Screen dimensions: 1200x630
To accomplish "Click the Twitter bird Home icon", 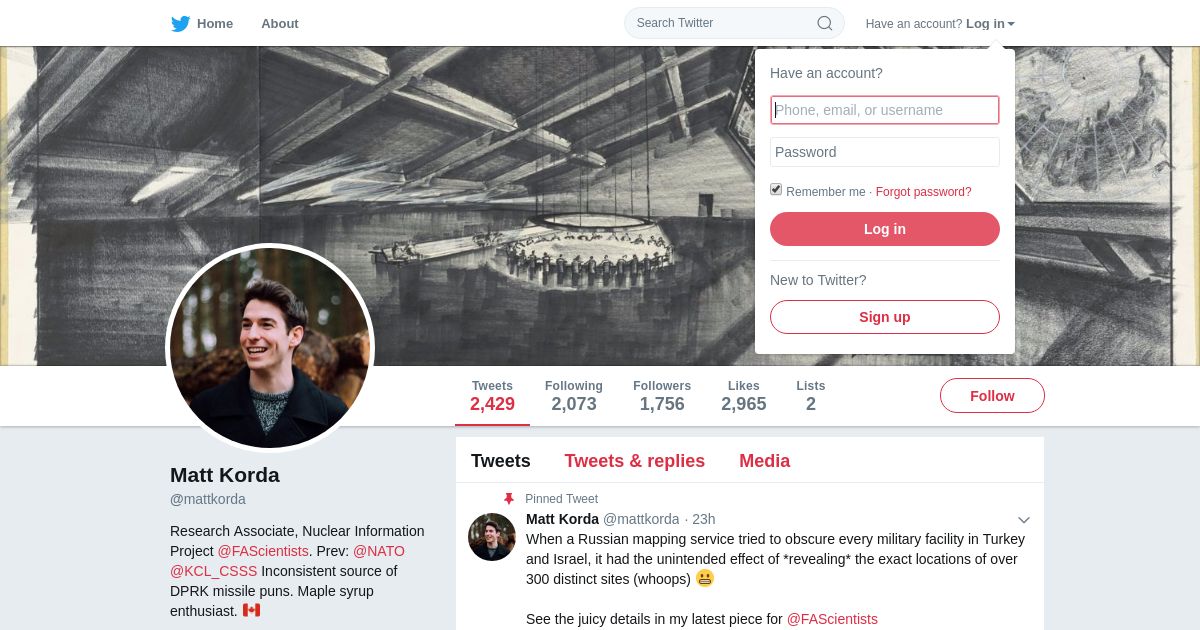I will [180, 23].
